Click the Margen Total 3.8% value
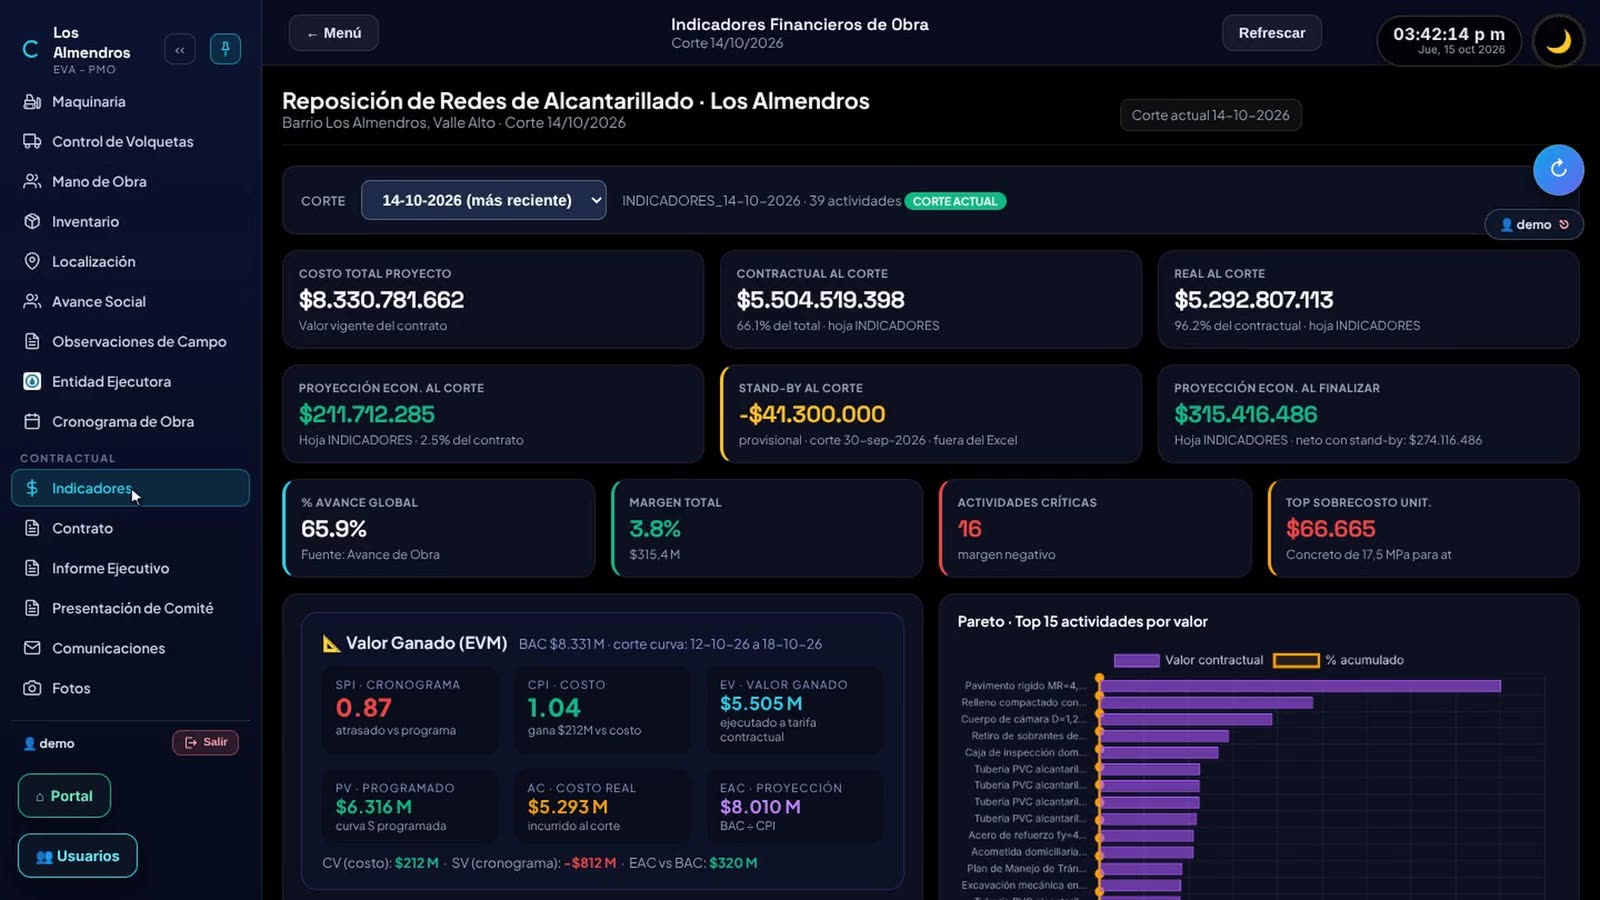The width and height of the screenshot is (1600, 900). [655, 528]
